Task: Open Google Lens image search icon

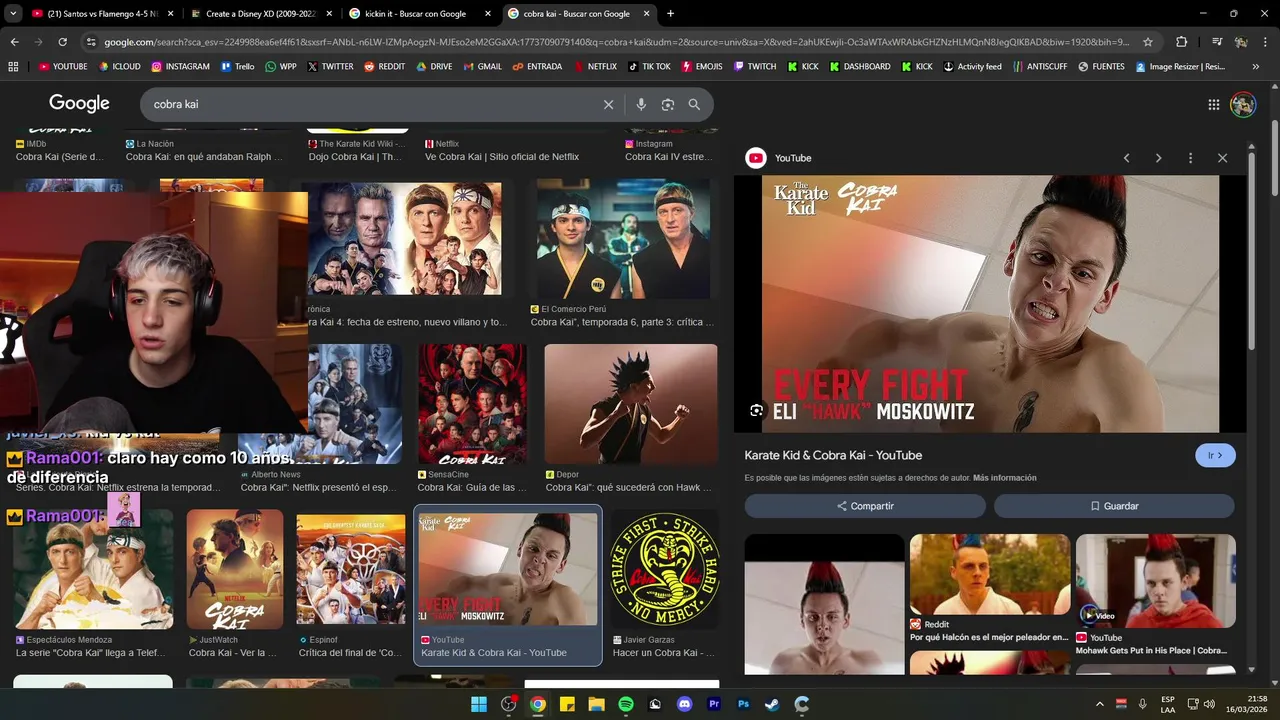Action: [x=668, y=104]
